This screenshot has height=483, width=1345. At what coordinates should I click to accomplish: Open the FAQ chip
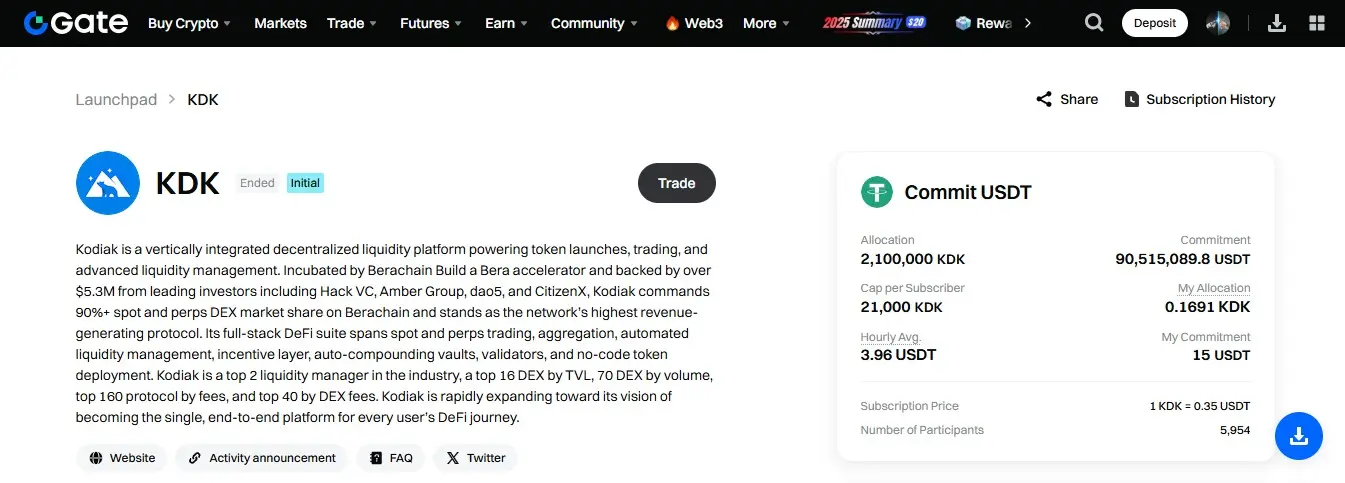390,458
